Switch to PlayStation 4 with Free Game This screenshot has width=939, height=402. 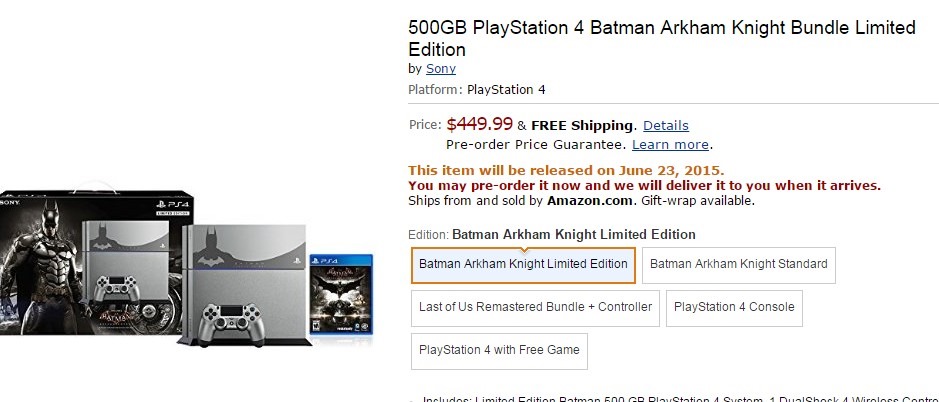(499, 351)
